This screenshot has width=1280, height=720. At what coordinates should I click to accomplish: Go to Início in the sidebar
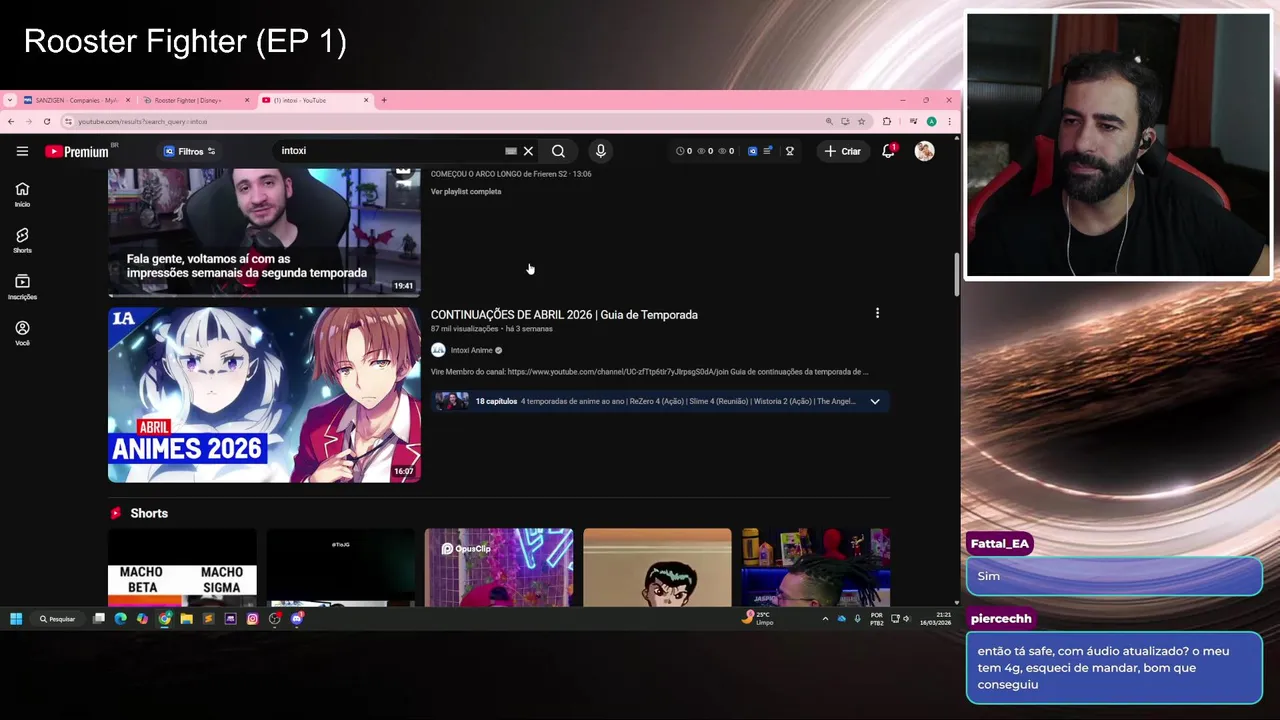pos(22,194)
